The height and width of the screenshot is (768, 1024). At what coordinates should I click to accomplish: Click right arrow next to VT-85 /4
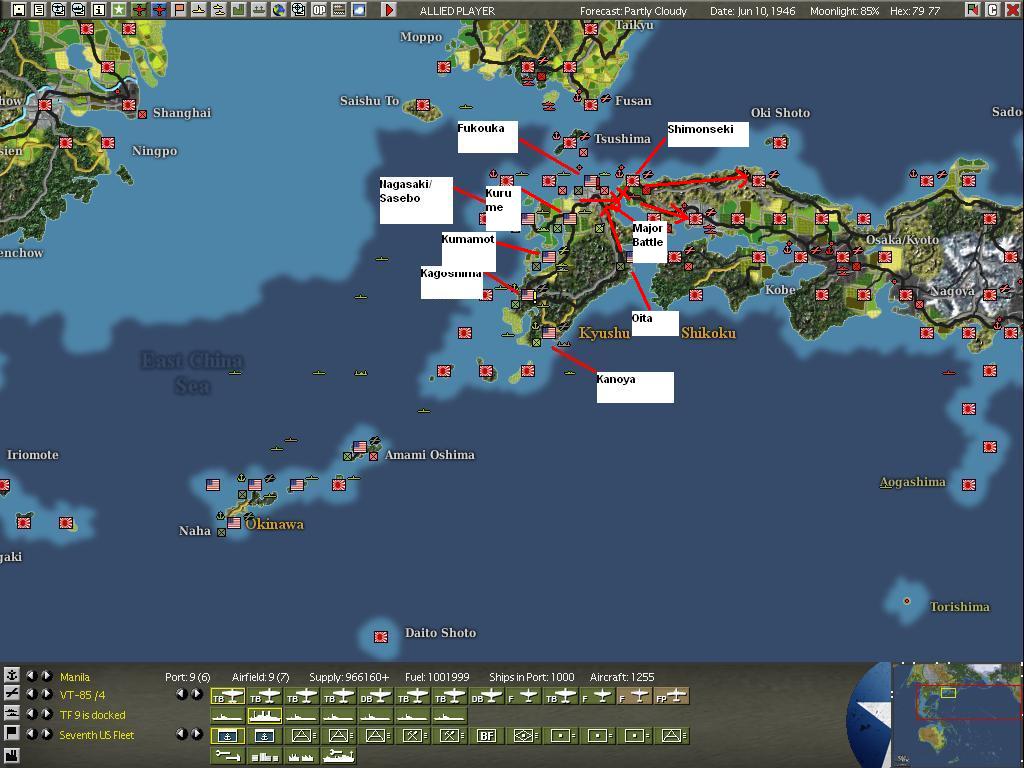point(46,694)
